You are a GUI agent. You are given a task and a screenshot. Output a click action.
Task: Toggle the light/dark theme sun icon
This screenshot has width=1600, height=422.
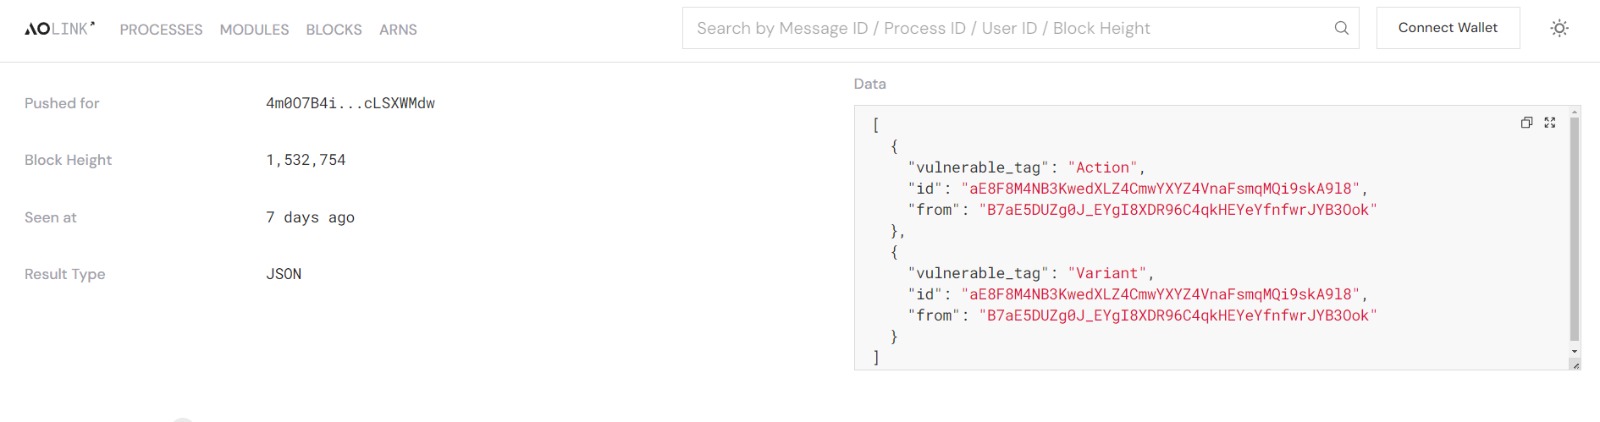tap(1559, 28)
